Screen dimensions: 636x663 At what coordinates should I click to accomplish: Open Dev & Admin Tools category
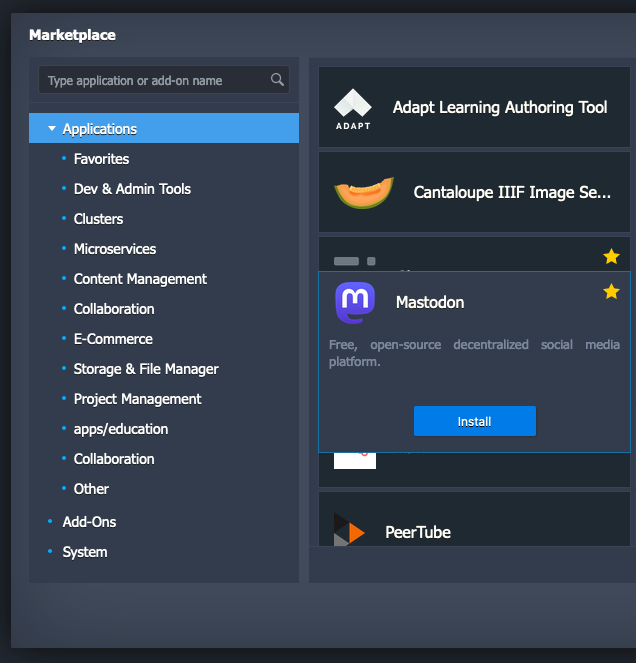132,189
